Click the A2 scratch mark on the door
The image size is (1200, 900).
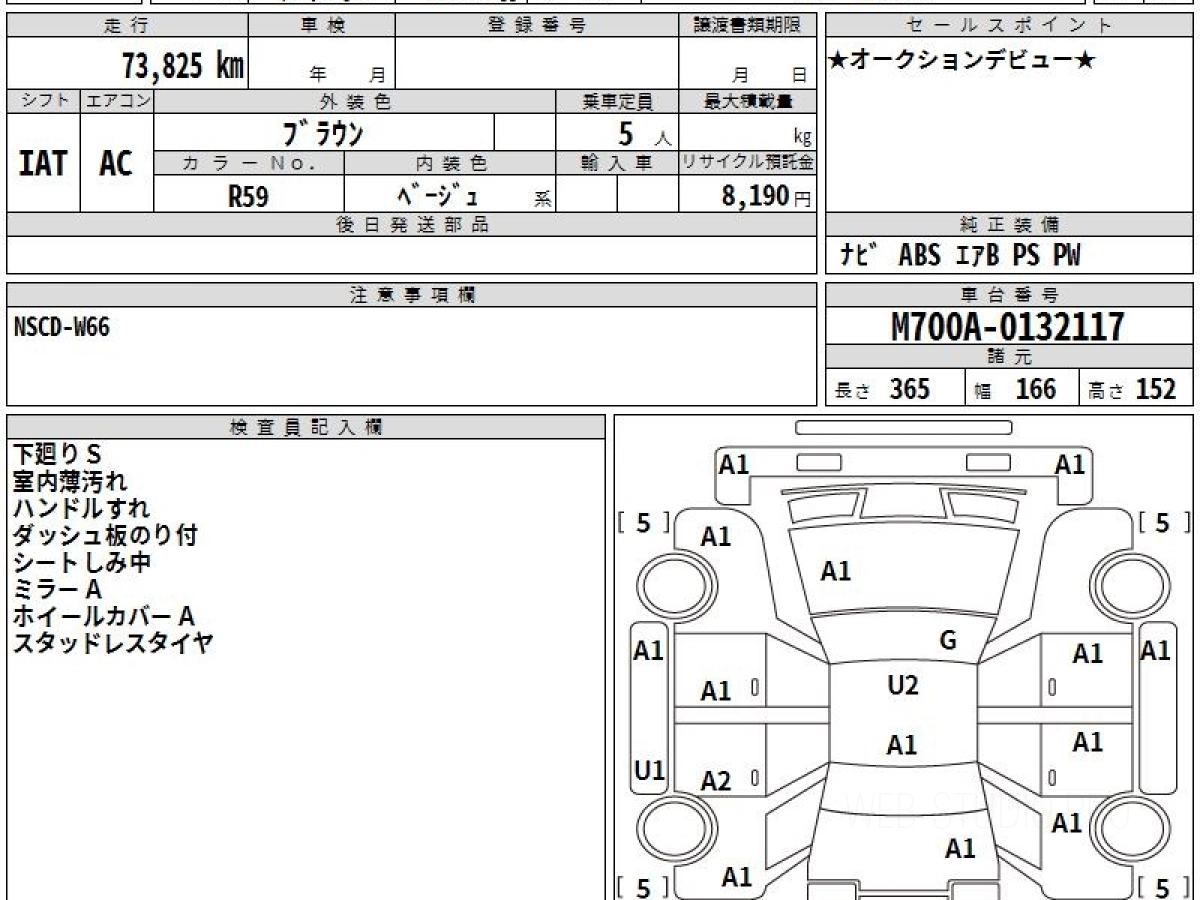tap(716, 782)
